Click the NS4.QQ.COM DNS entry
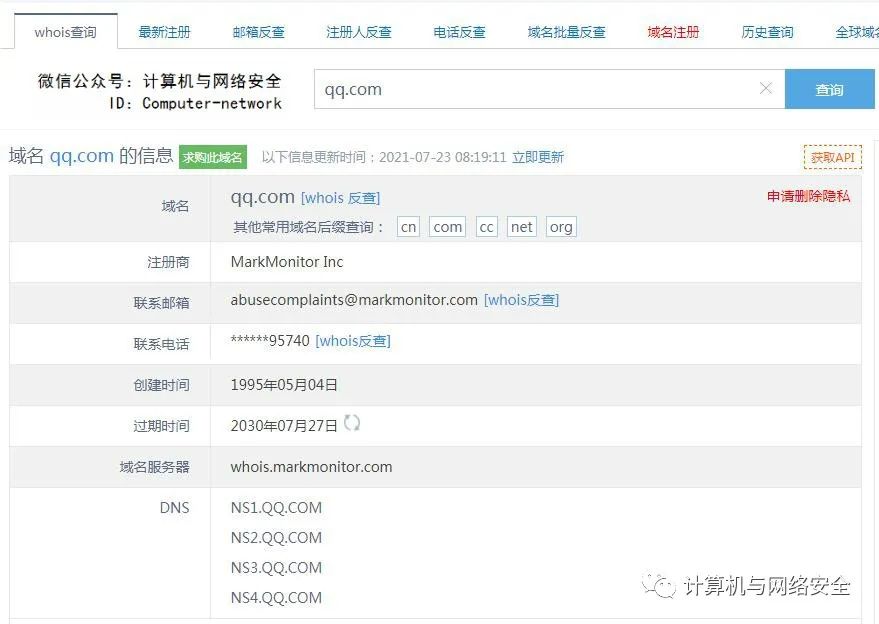Screen dimensions: 879x624 (x=276, y=598)
